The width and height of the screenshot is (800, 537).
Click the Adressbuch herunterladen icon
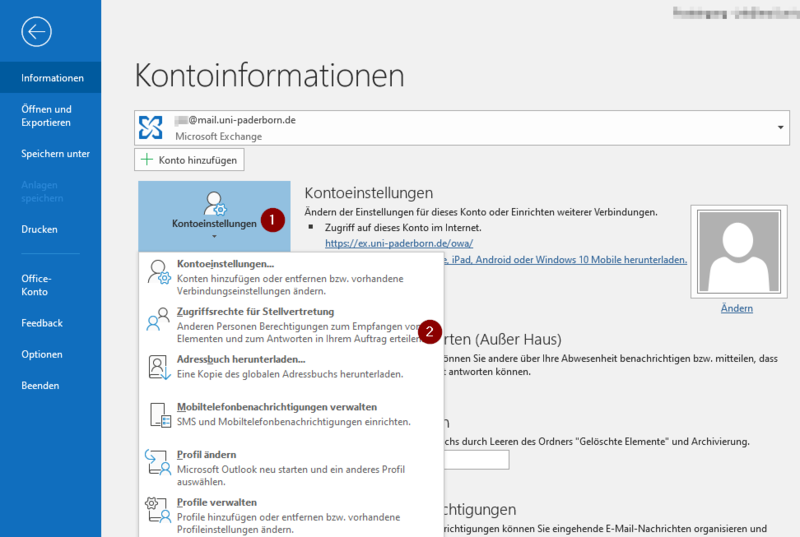pyautogui.click(x=159, y=367)
